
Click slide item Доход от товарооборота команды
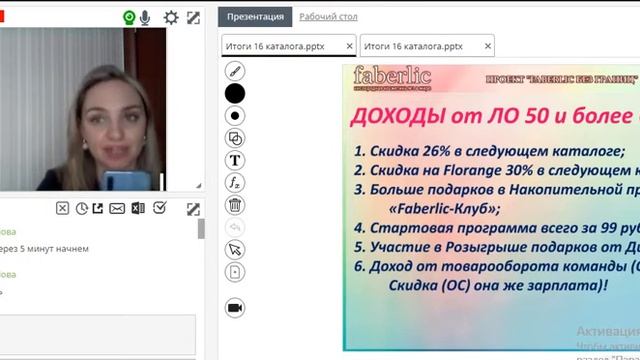pos(497,266)
